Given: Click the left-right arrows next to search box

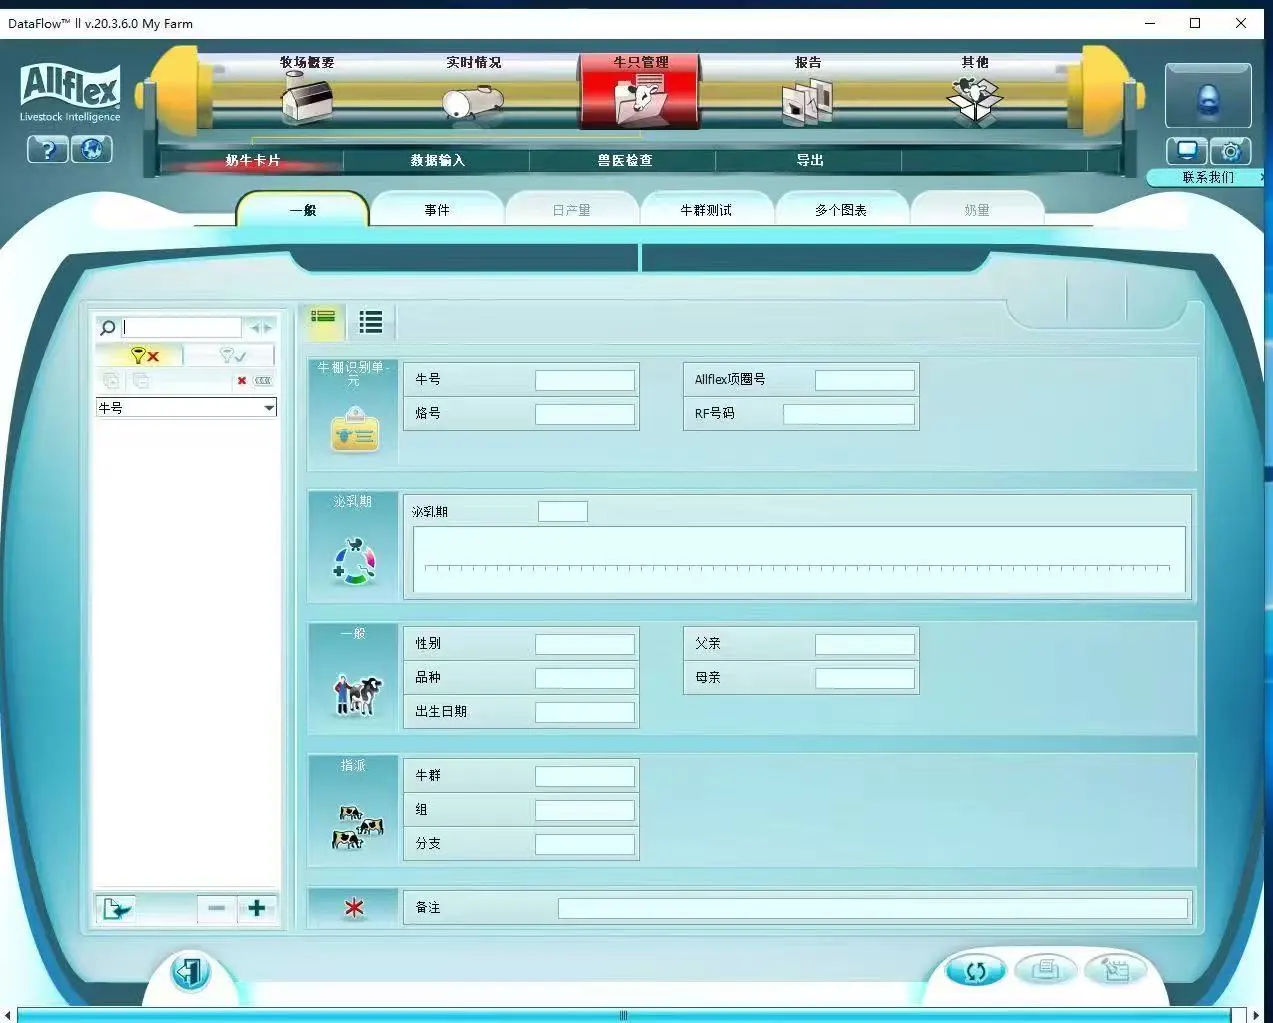Looking at the screenshot, I should click(x=261, y=327).
